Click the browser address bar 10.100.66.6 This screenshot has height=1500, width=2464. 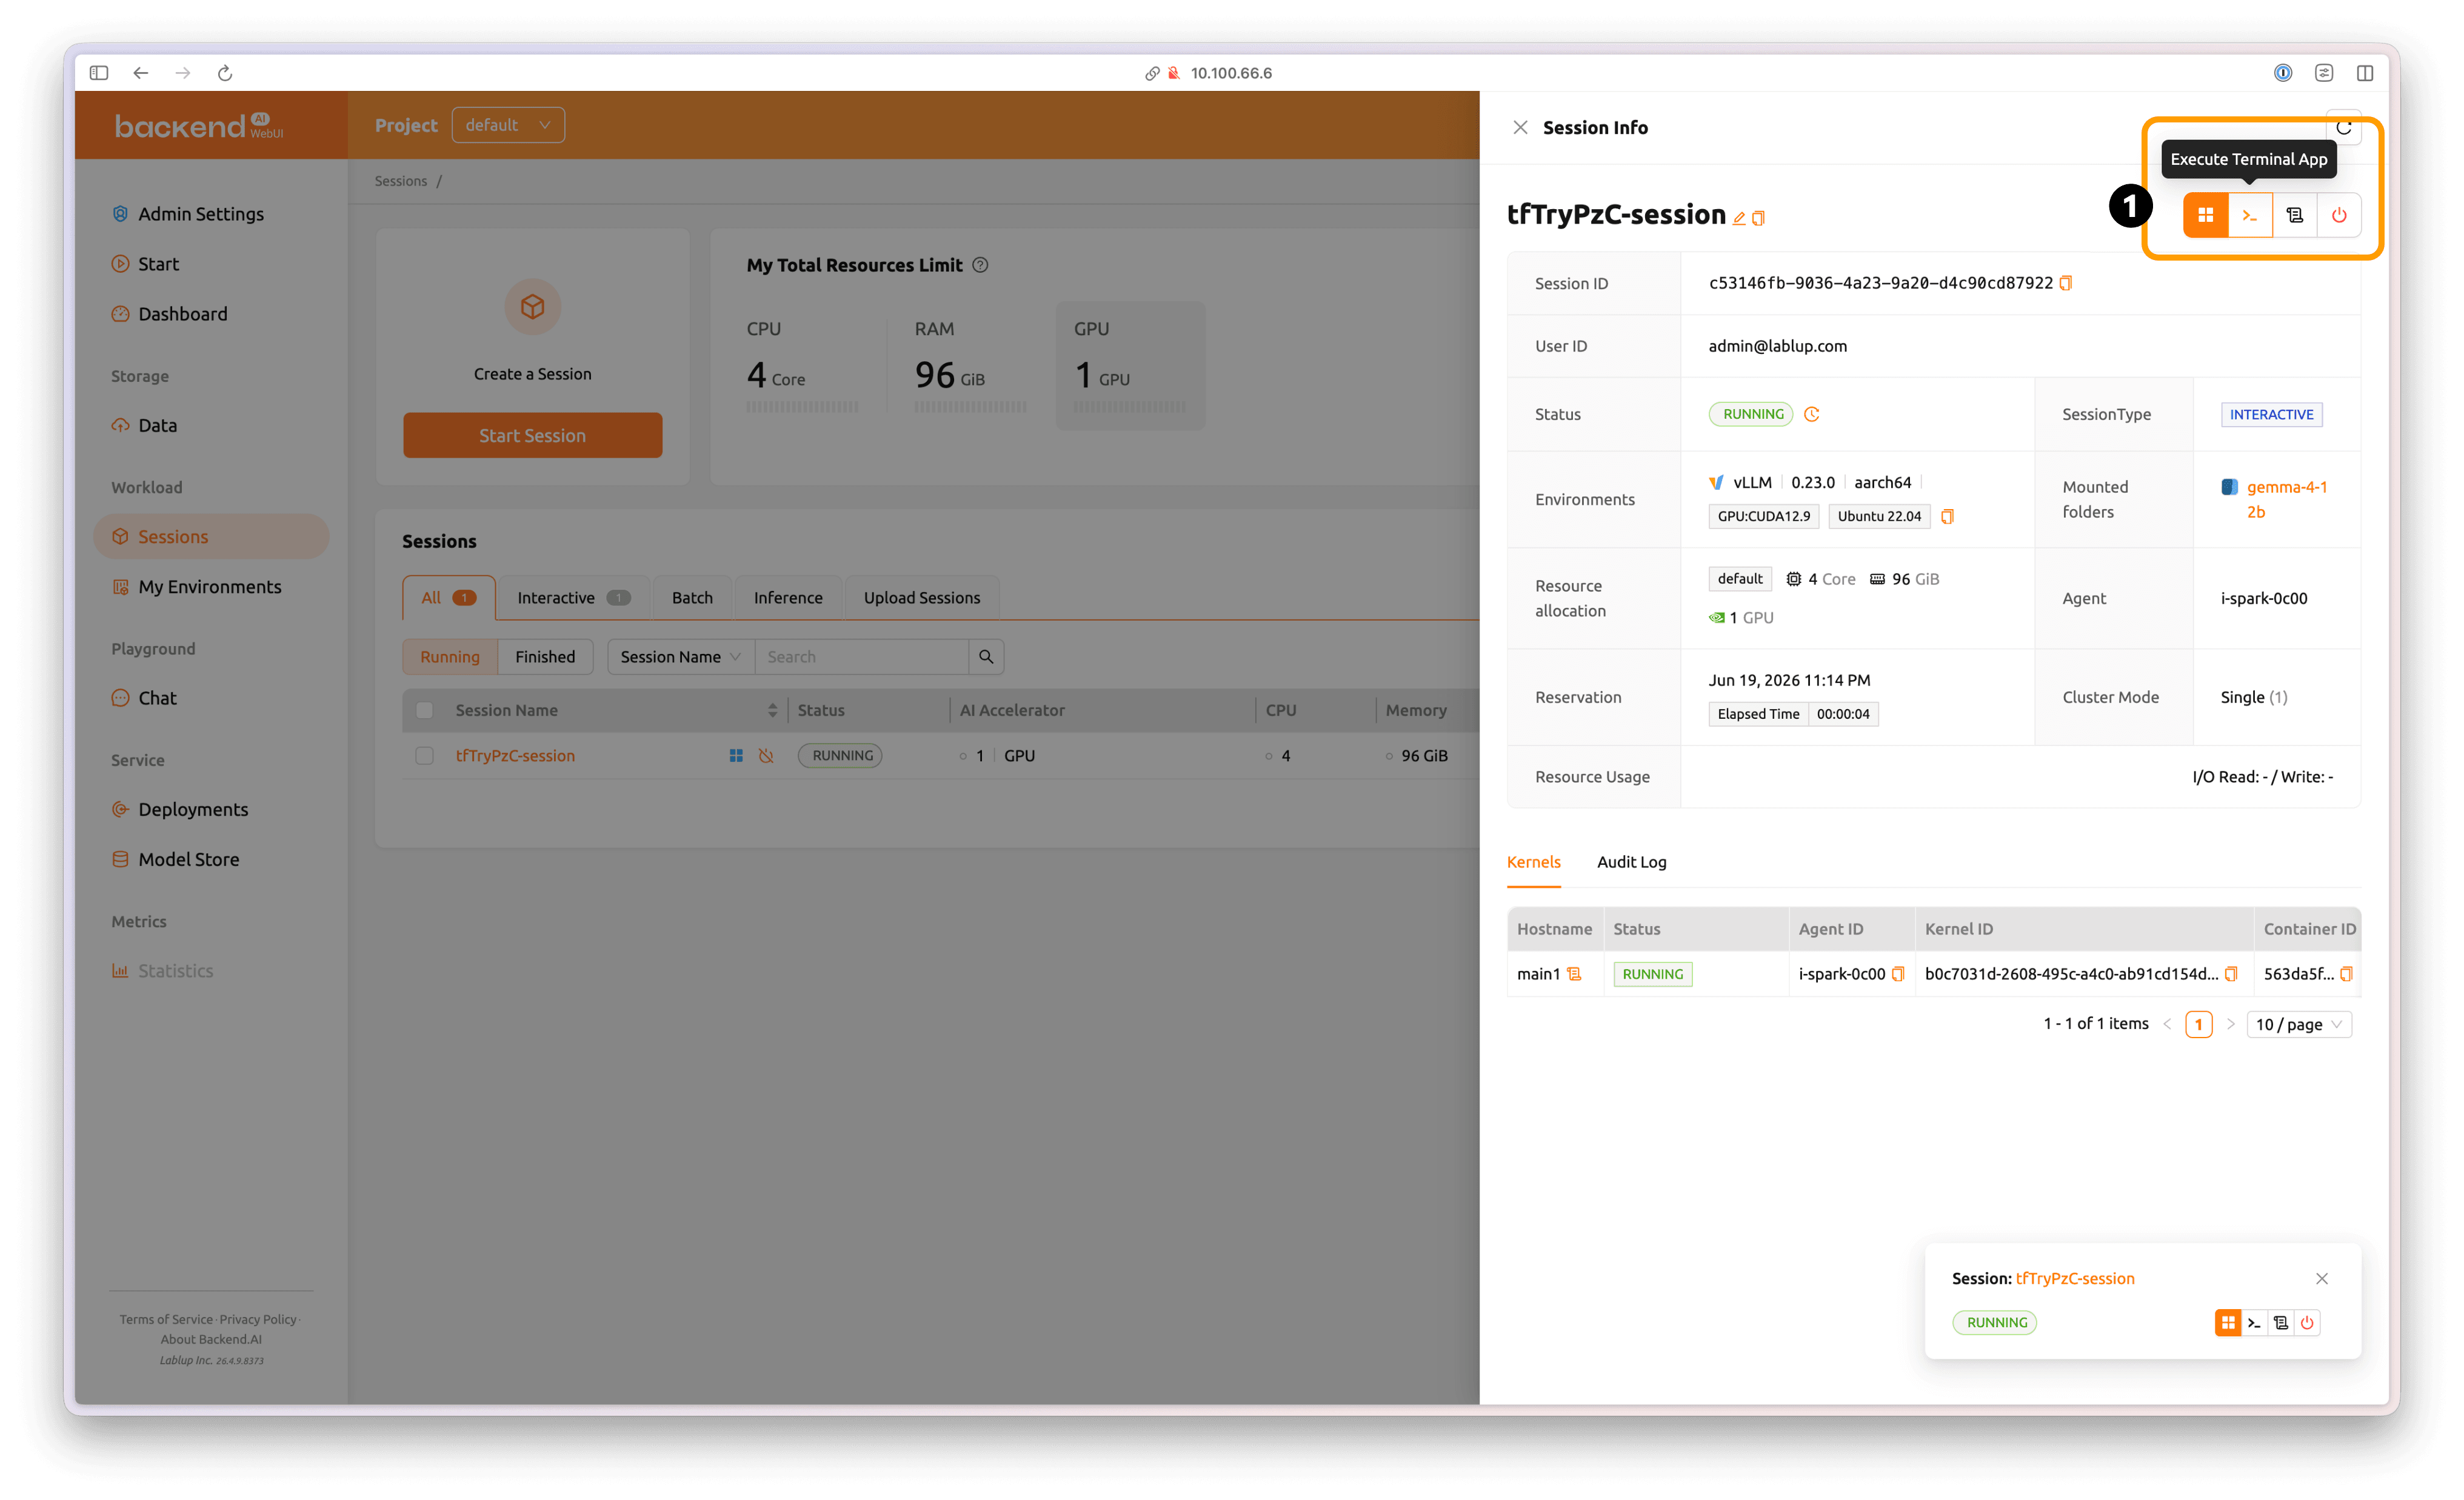coord(1231,73)
